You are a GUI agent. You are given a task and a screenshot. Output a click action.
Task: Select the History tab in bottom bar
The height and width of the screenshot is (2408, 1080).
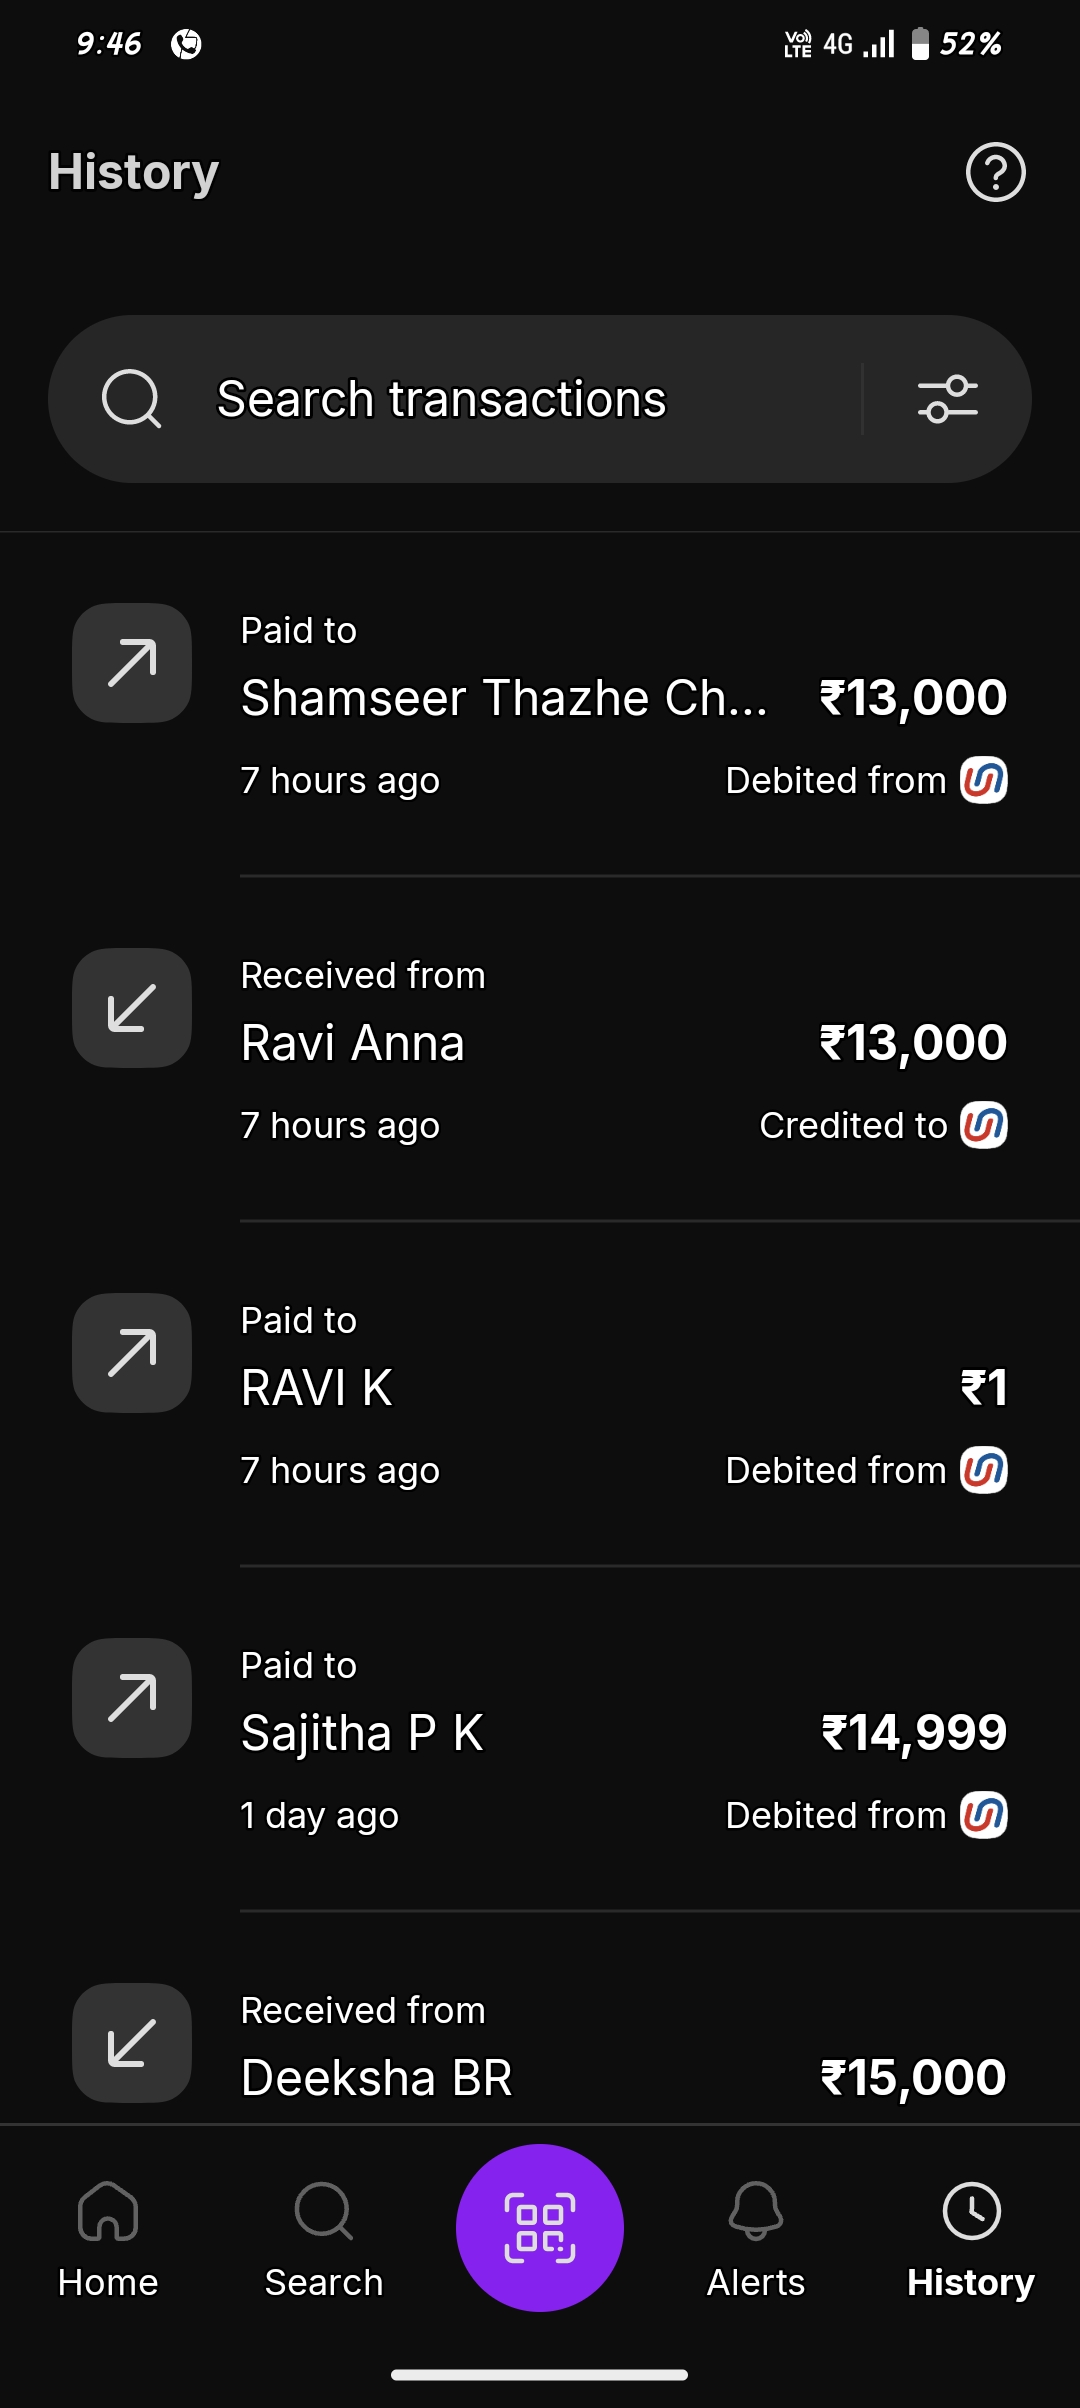971,2240
